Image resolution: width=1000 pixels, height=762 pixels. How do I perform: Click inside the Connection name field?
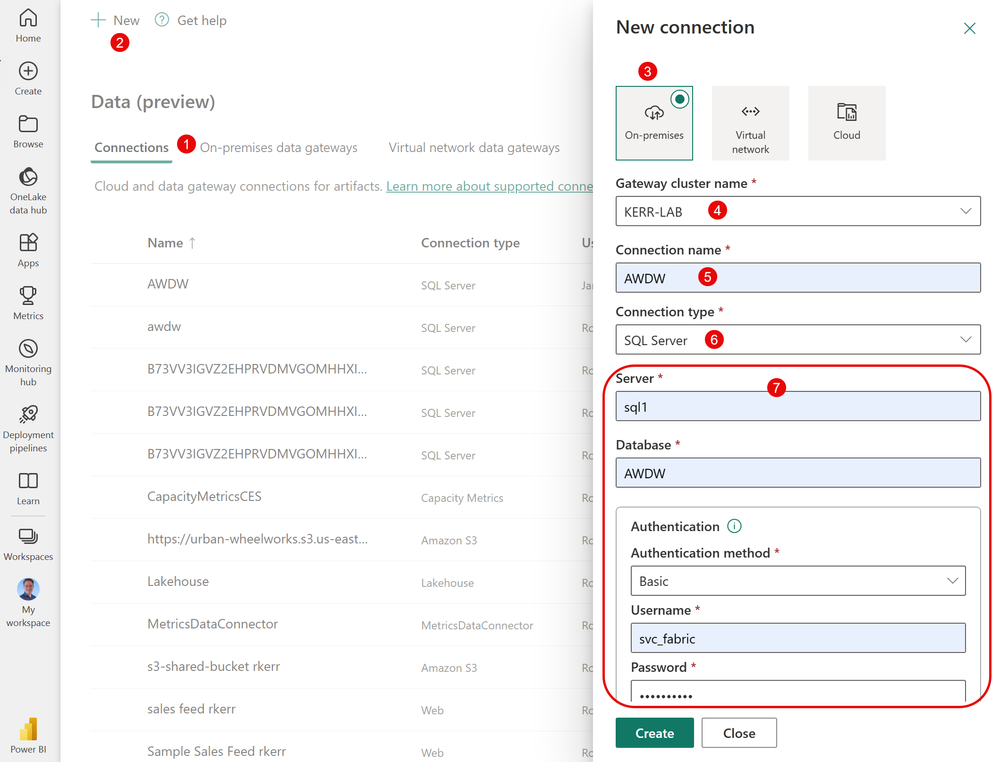pos(797,277)
